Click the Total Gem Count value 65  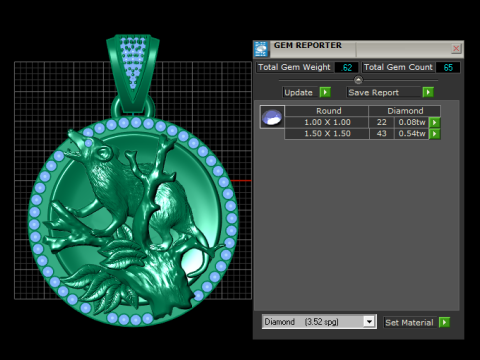click(448, 67)
